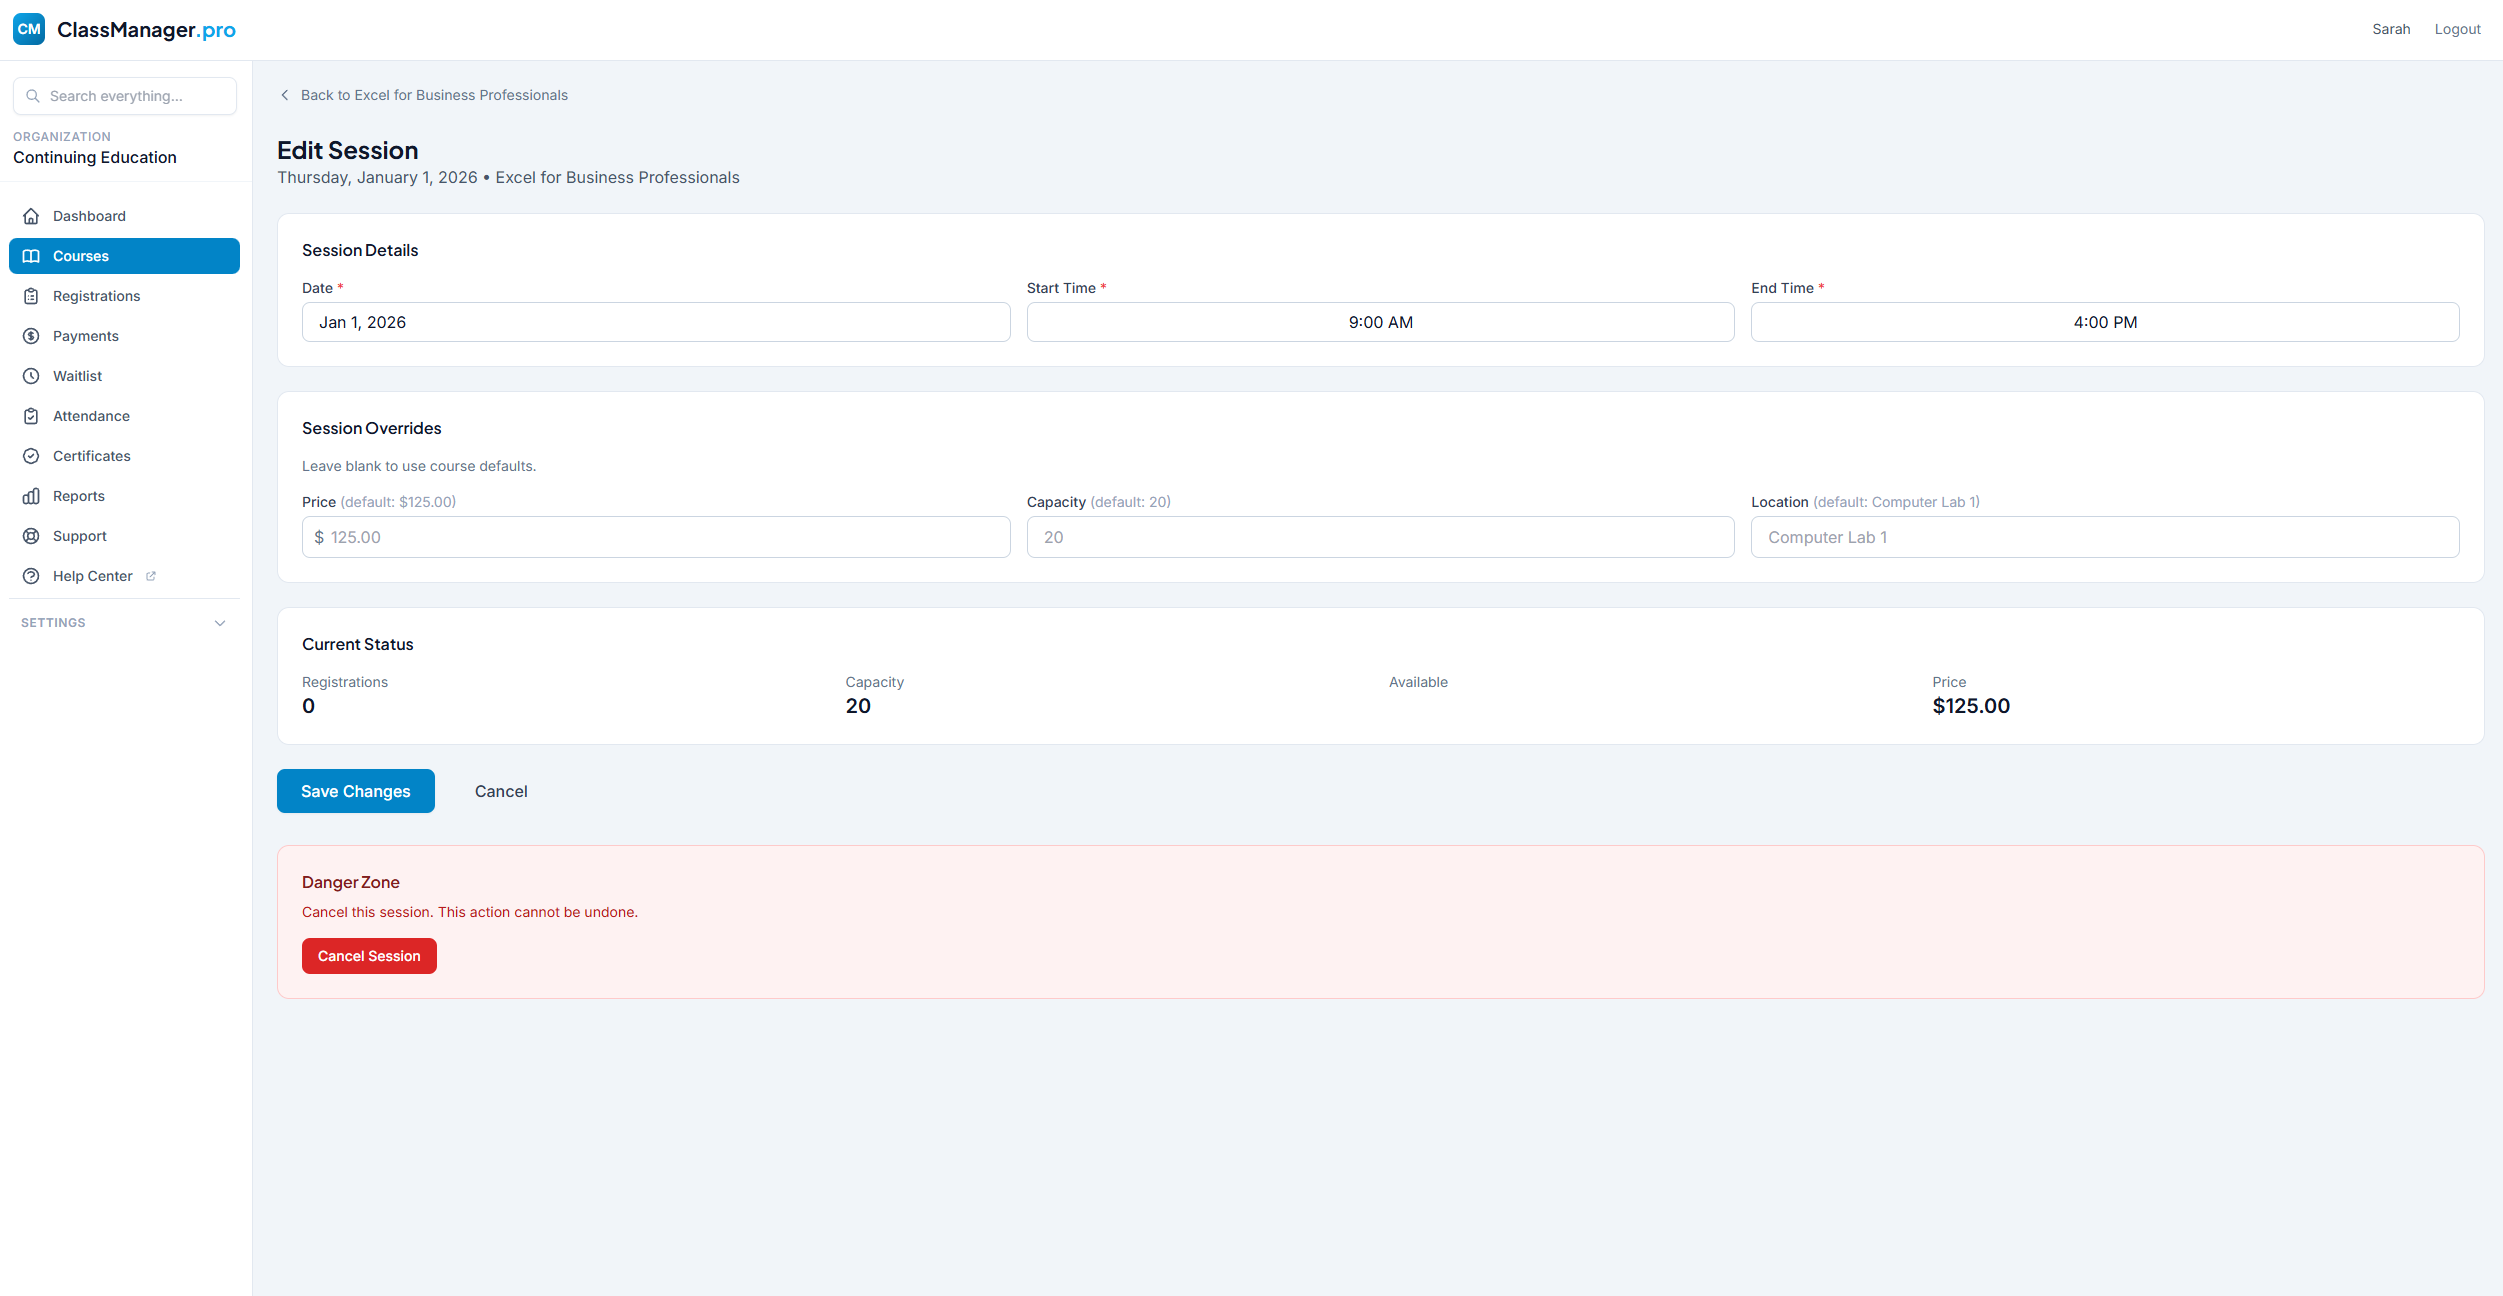Select the Attendance clipboard icon

coord(31,415)
